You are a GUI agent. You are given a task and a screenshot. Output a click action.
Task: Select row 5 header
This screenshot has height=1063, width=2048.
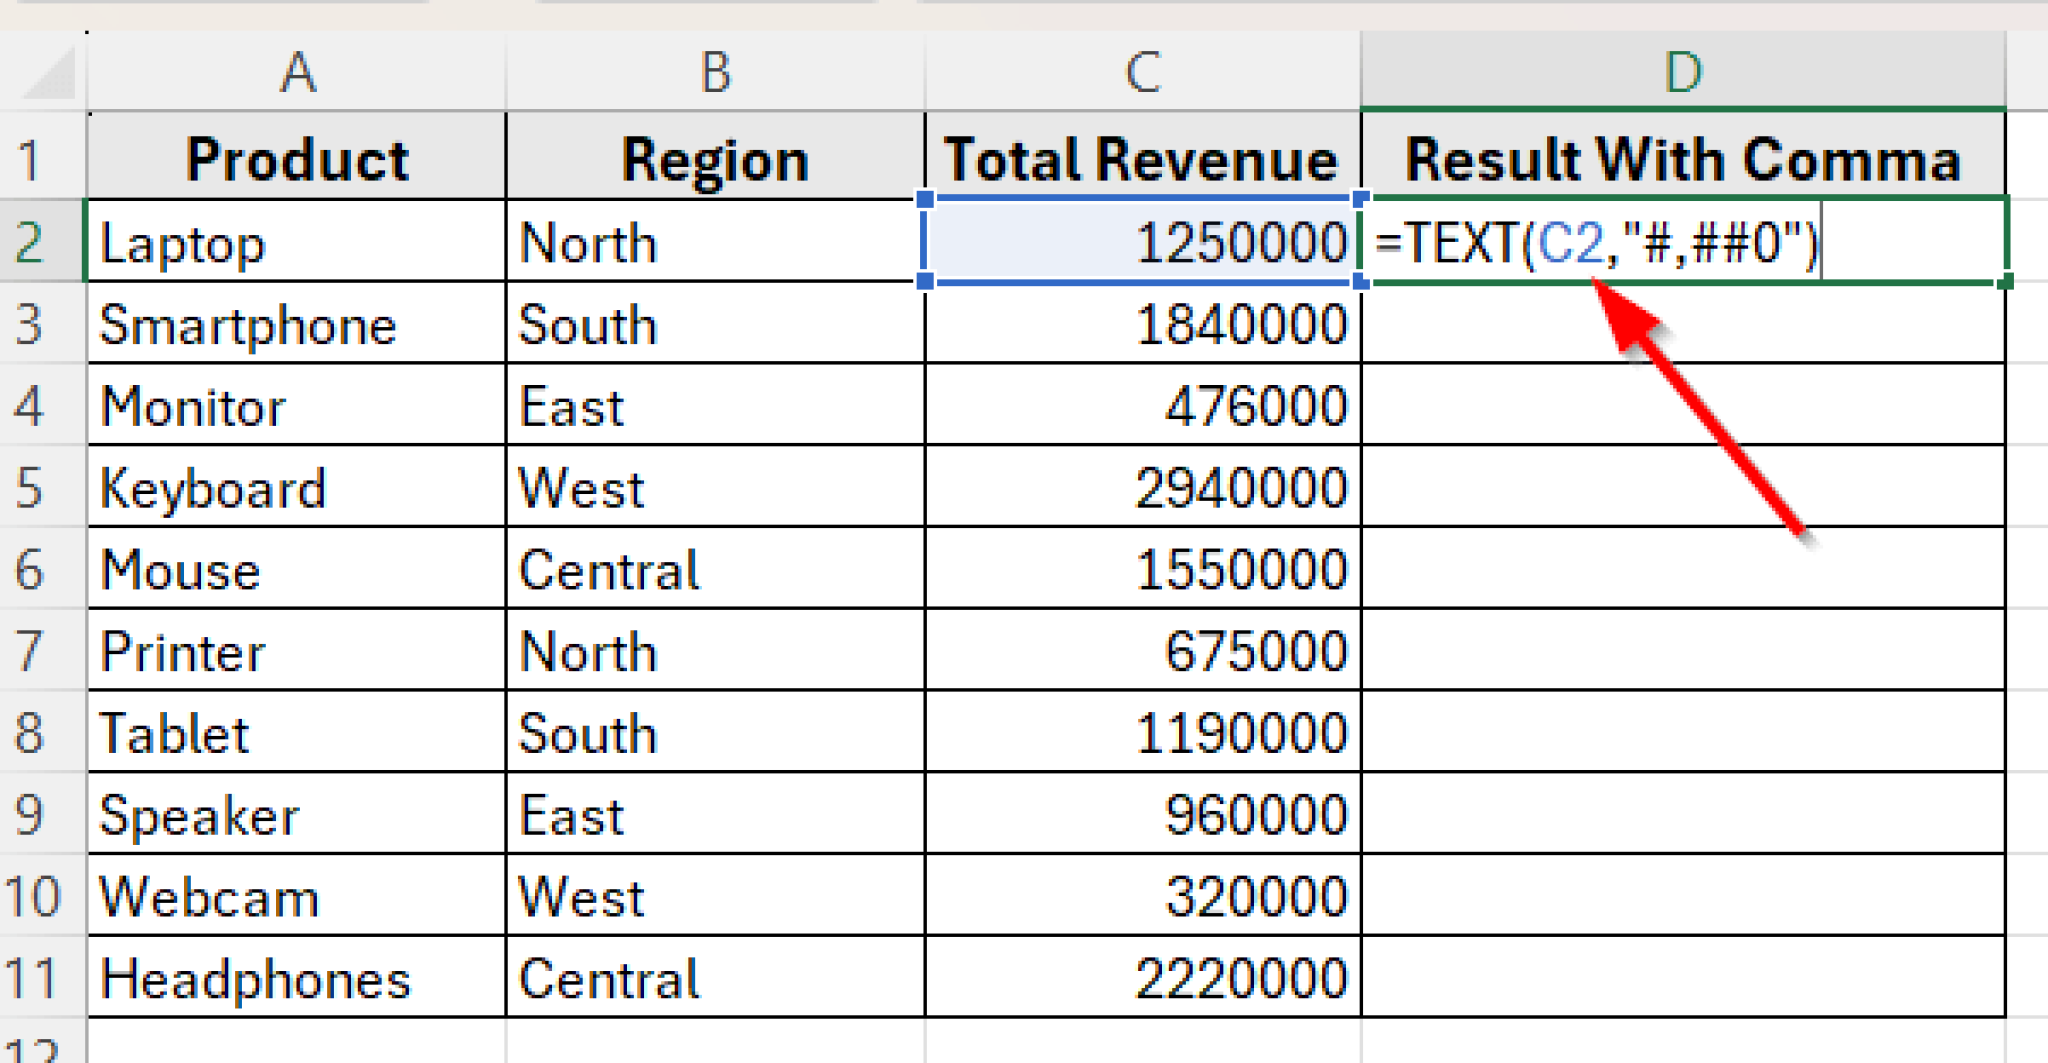point(40,487)
